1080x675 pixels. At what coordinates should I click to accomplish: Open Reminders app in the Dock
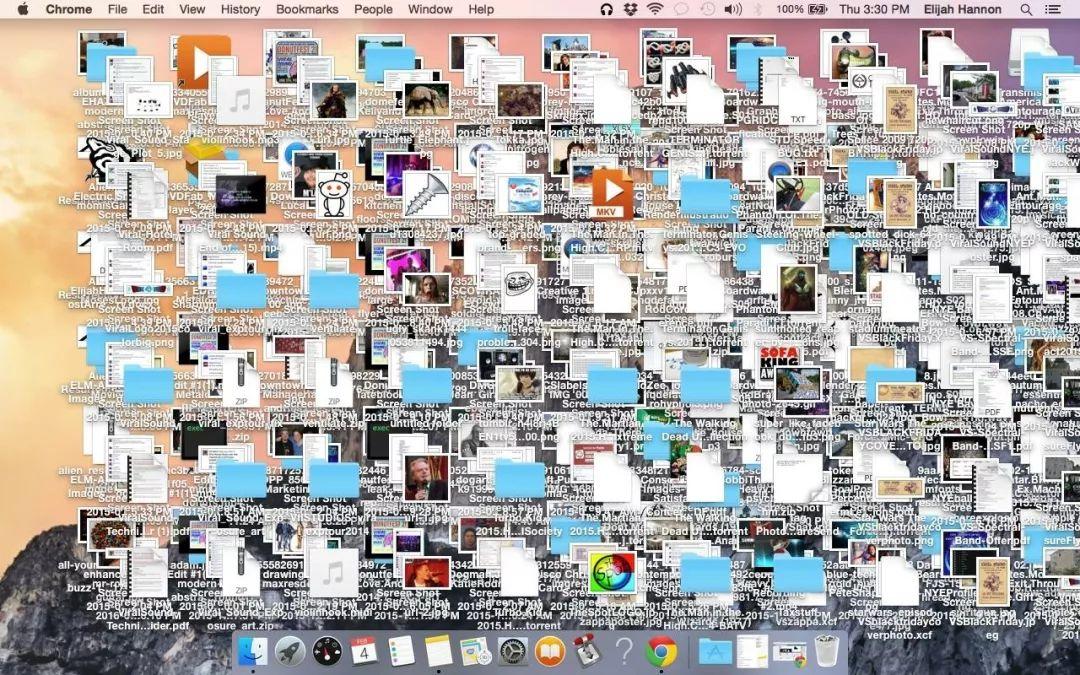pyautogui.click(x=401, y=650)
